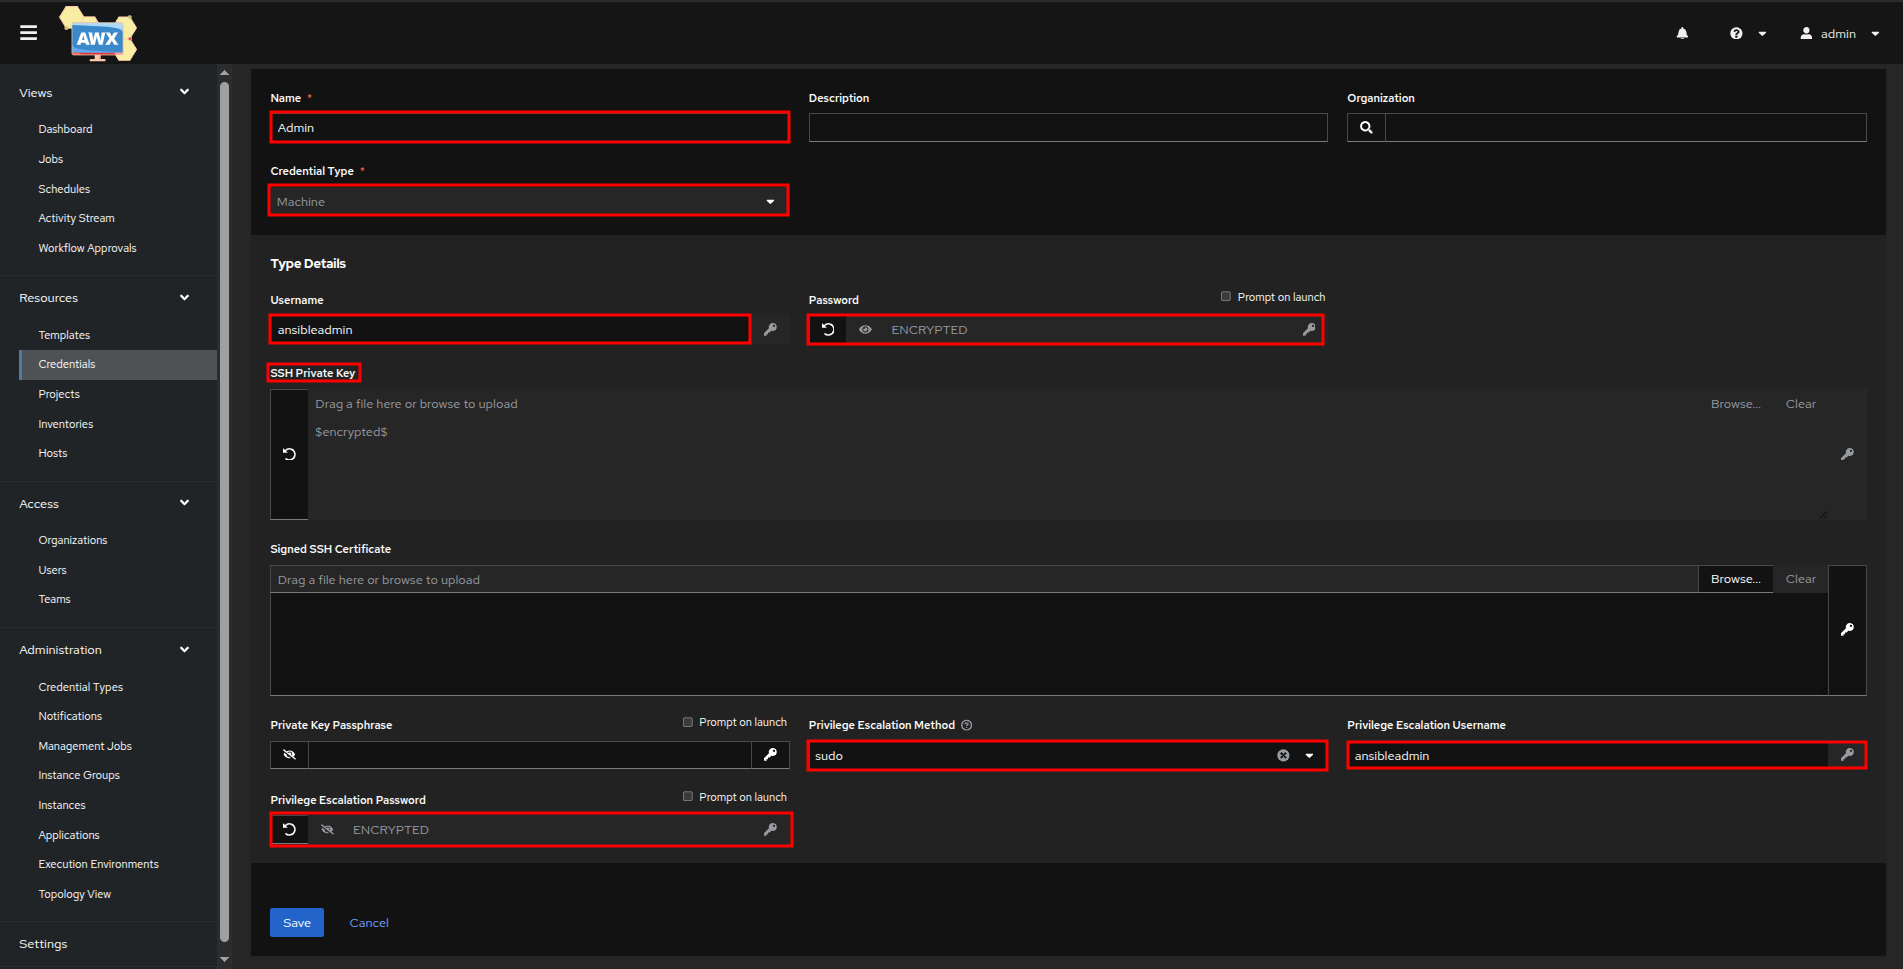Go to Credential Types in Administration
The image size is (1903, 969).
(x=81, y=687)
